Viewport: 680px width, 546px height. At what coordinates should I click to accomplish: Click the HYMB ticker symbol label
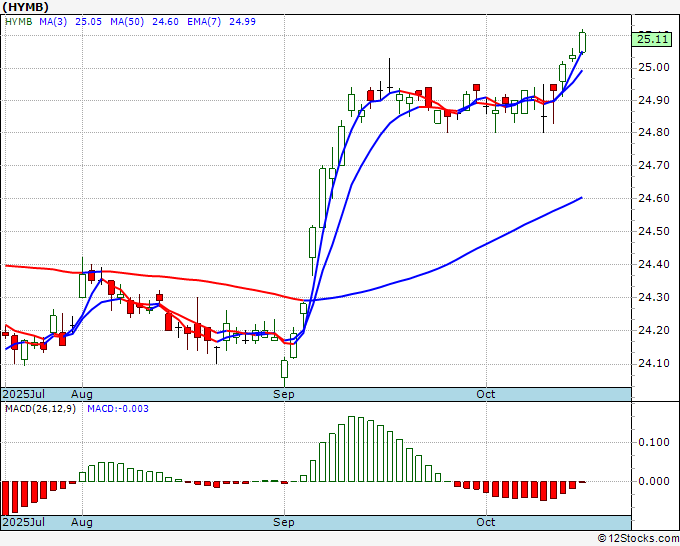[x=24, y=6]
